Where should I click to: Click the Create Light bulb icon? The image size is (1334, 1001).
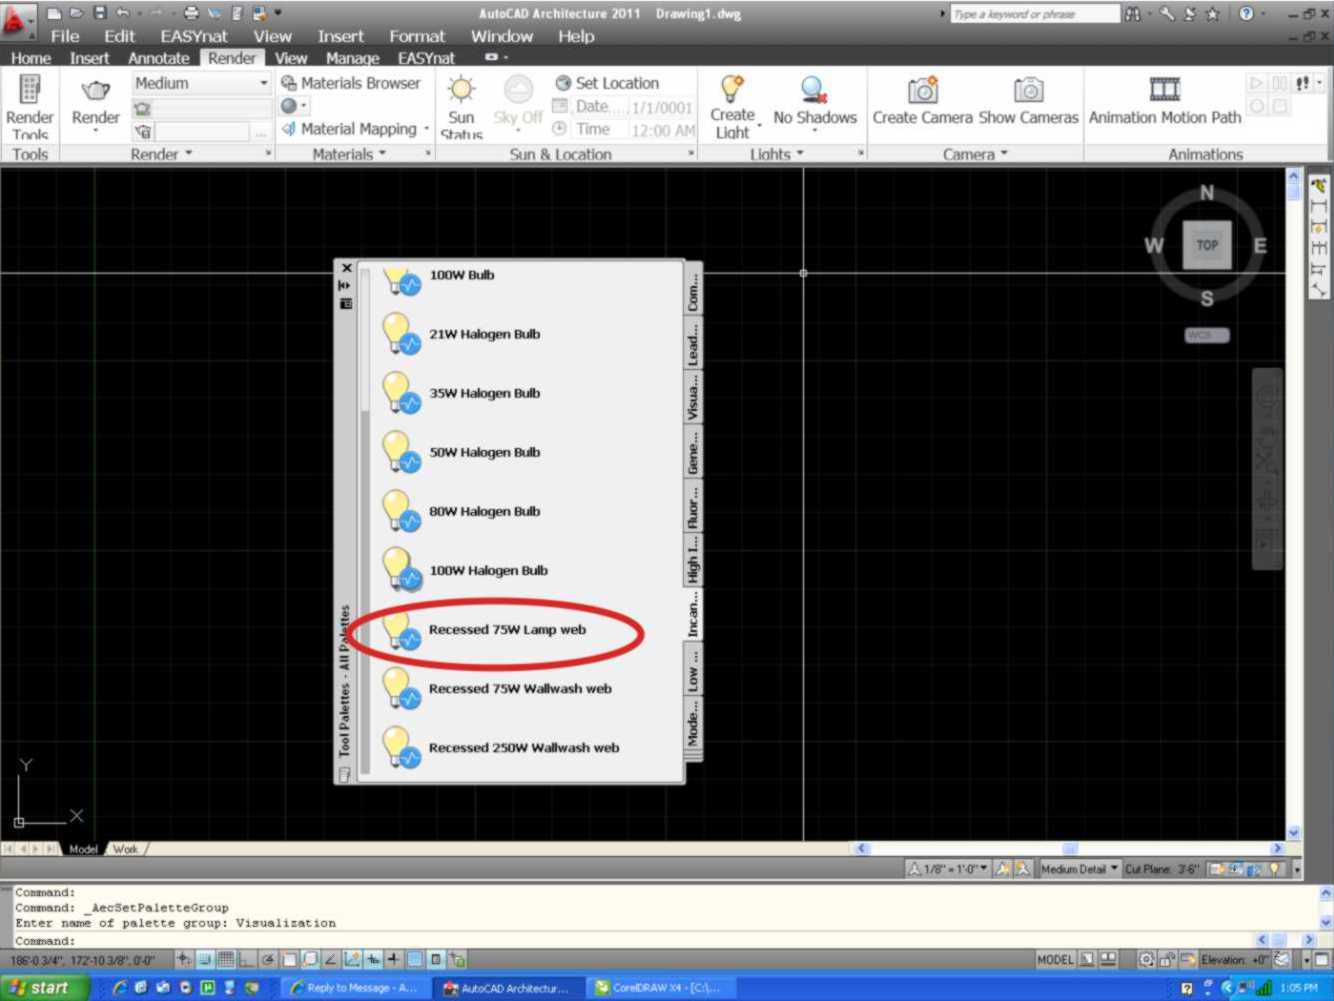[x=733, y=89]
